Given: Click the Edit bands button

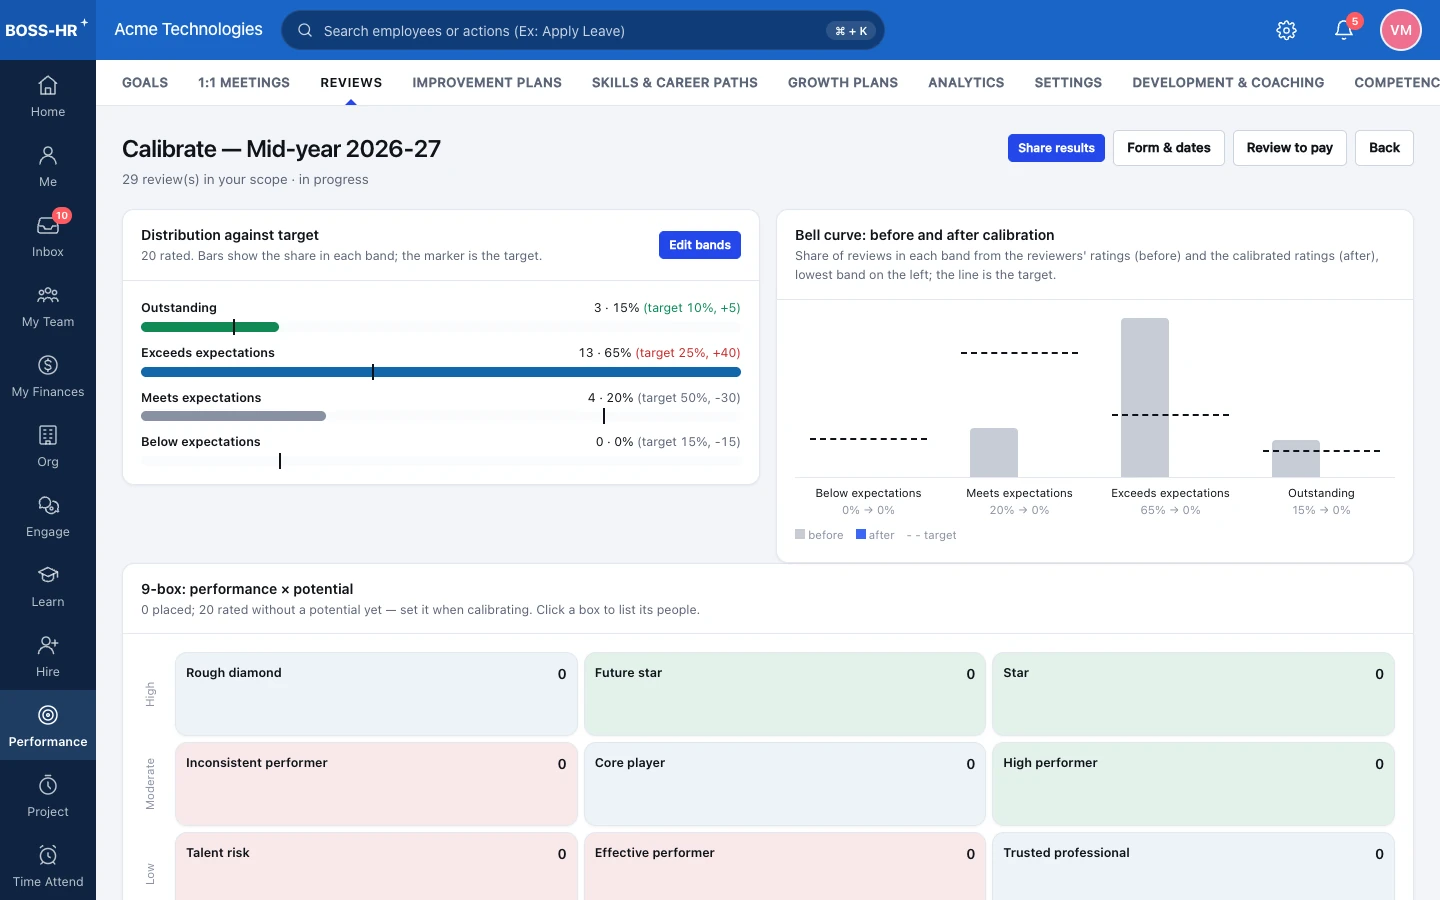Looking at the screenshot, I should coord(700,245).
